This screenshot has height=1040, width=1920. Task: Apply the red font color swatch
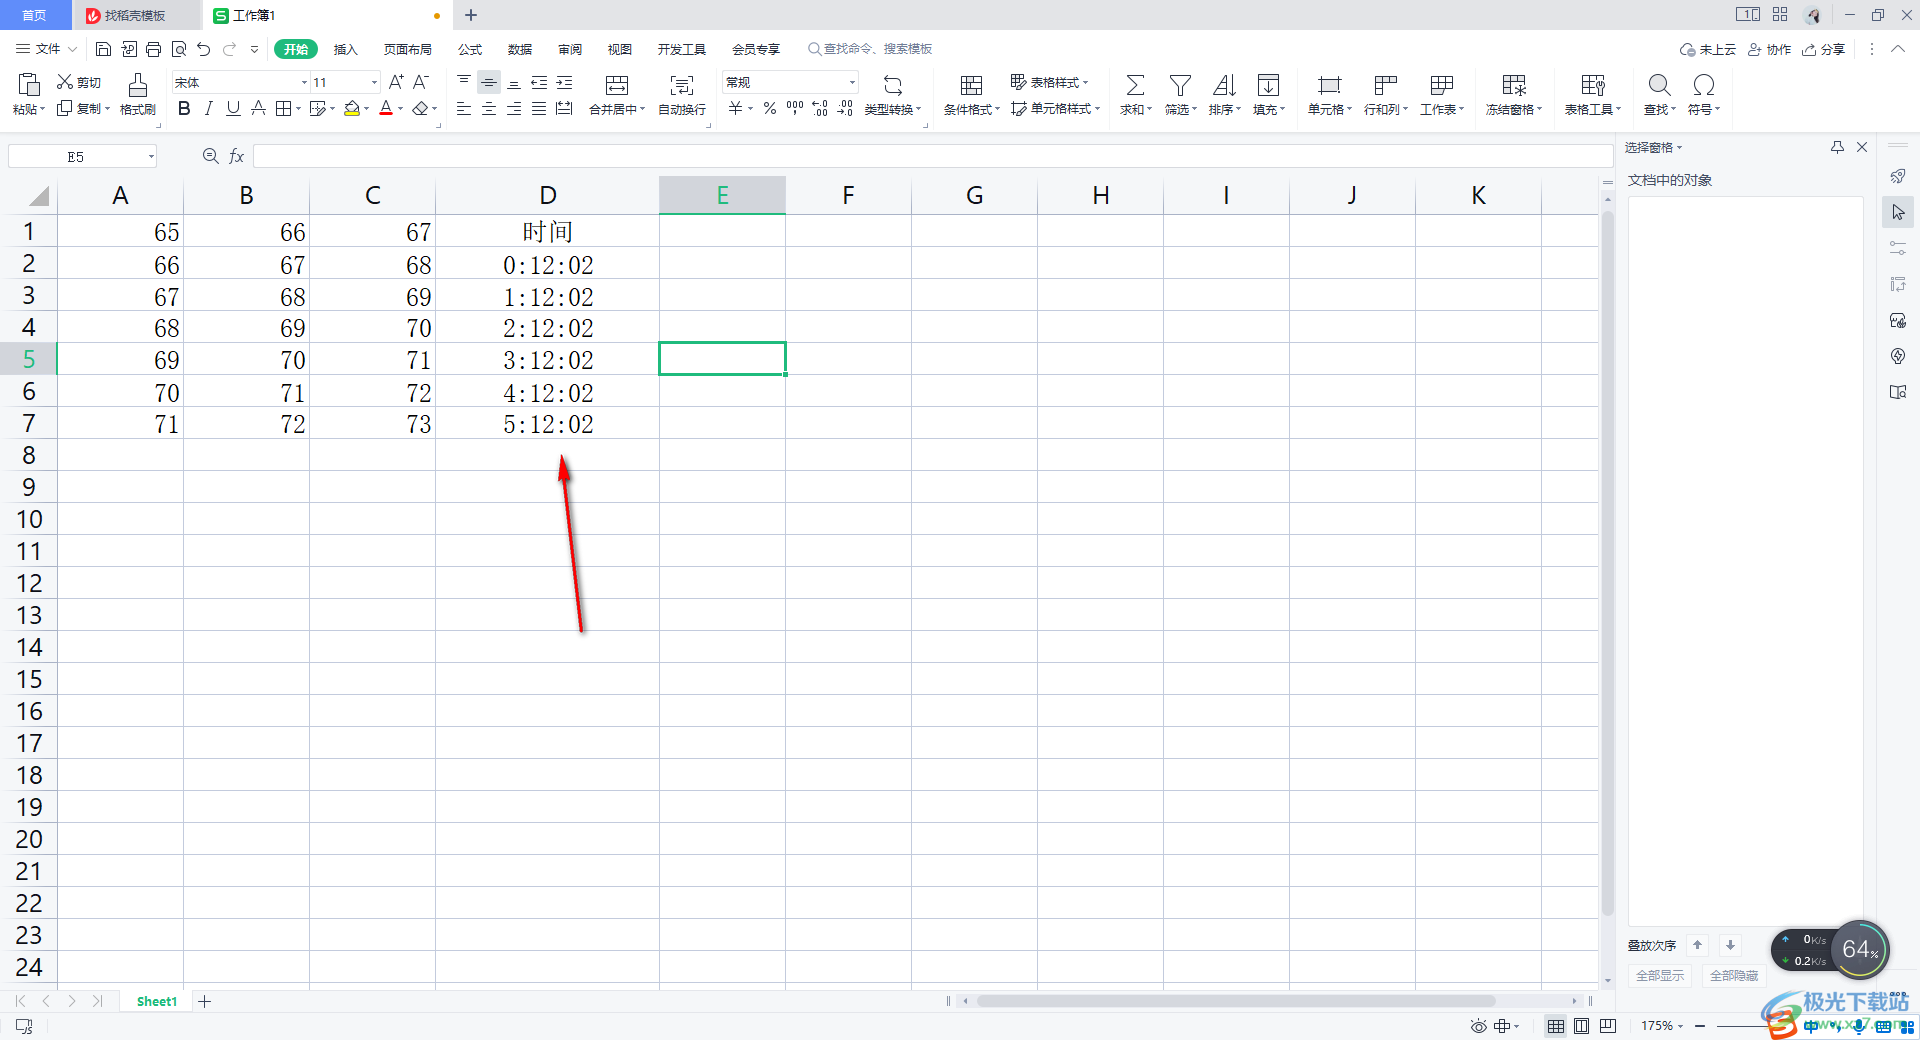point(386,108)
